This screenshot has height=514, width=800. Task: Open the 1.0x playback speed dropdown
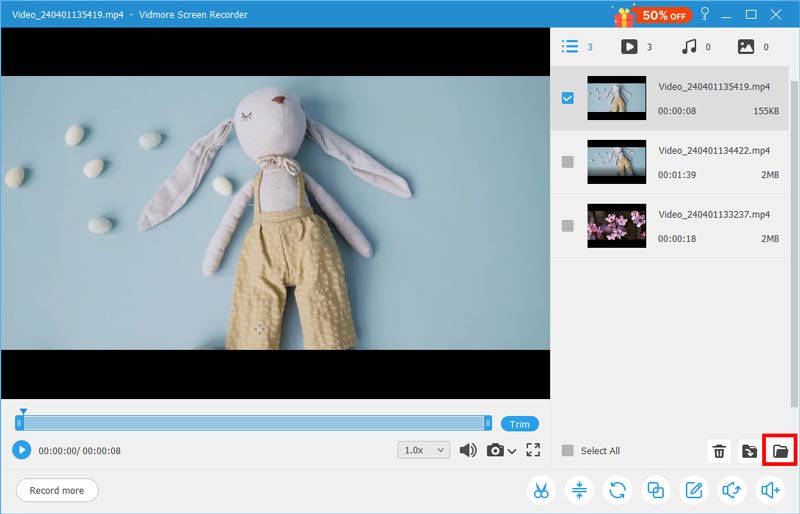[423, 450]
